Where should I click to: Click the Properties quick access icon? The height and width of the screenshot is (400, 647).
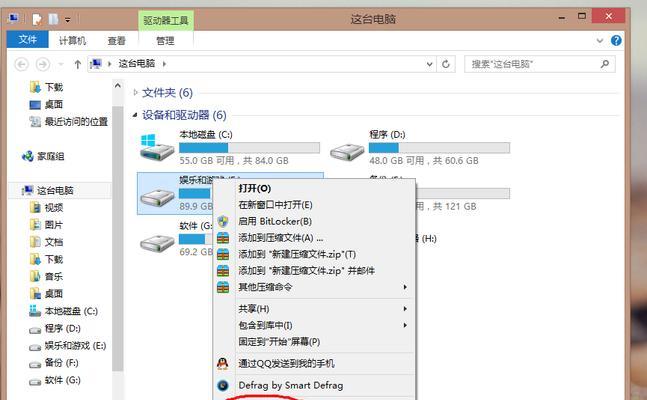click(37, 19)
